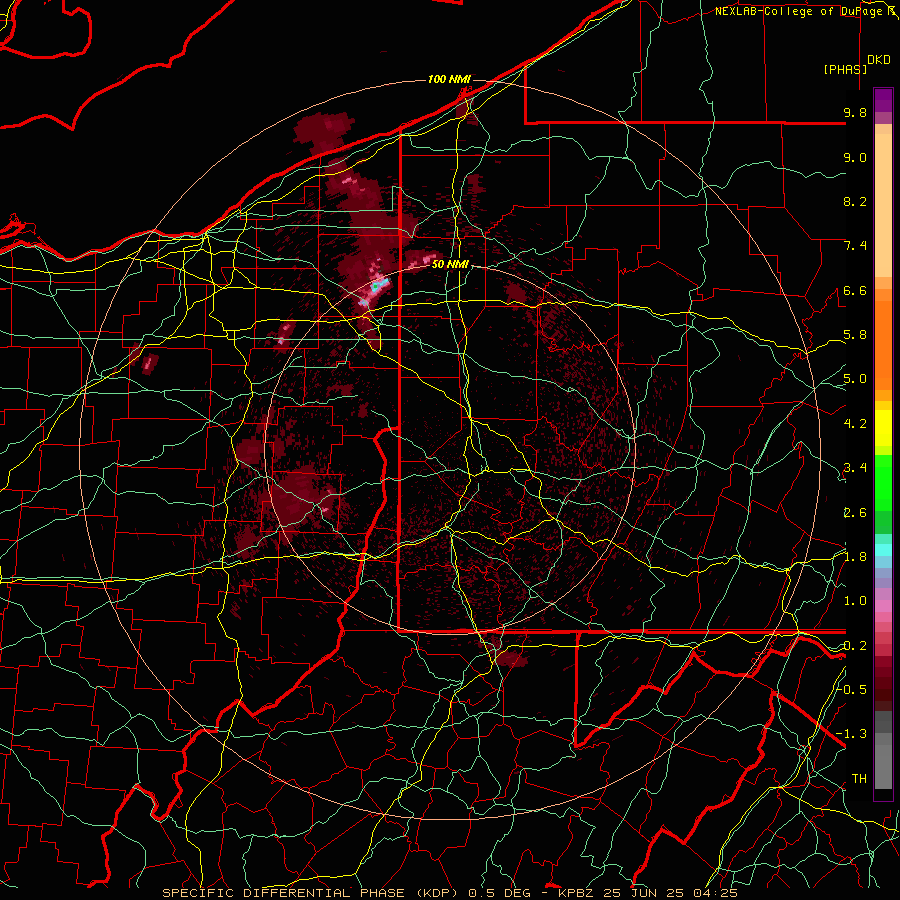
Task: Click the 0.2 value on color scale
Action: [x=855, y=646]
